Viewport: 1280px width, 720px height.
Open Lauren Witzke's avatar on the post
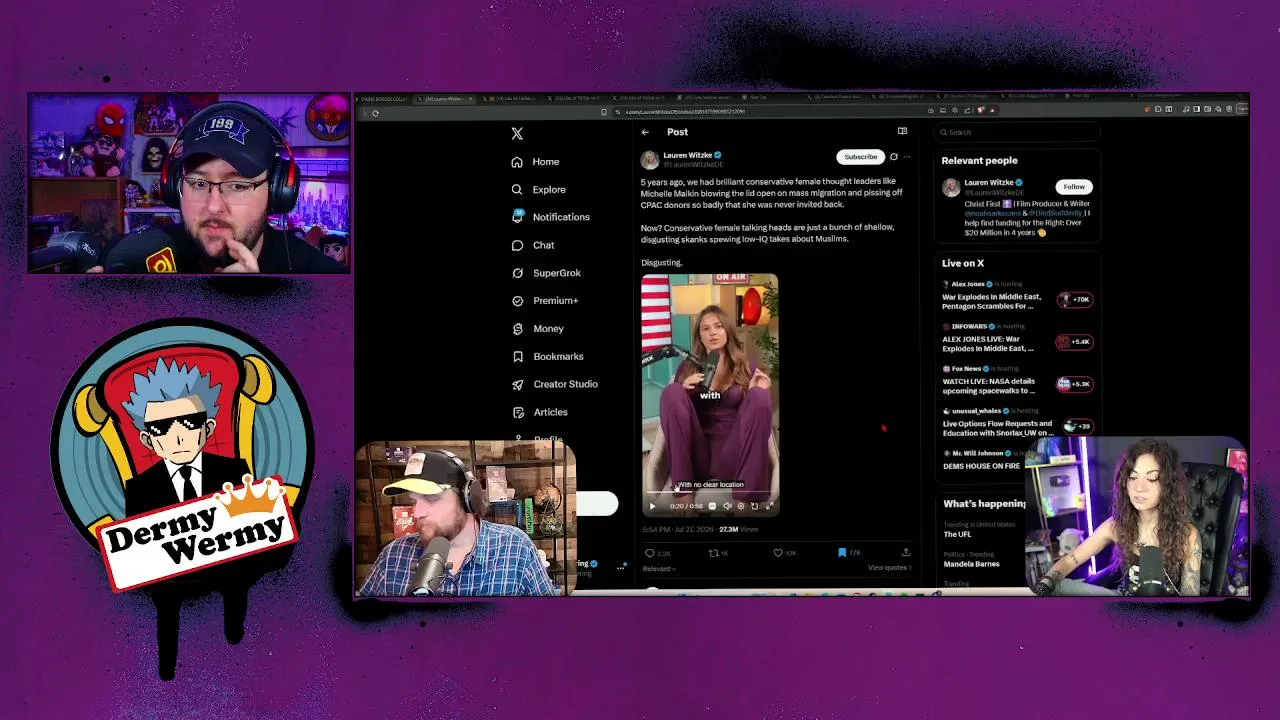tap(650, 160)
